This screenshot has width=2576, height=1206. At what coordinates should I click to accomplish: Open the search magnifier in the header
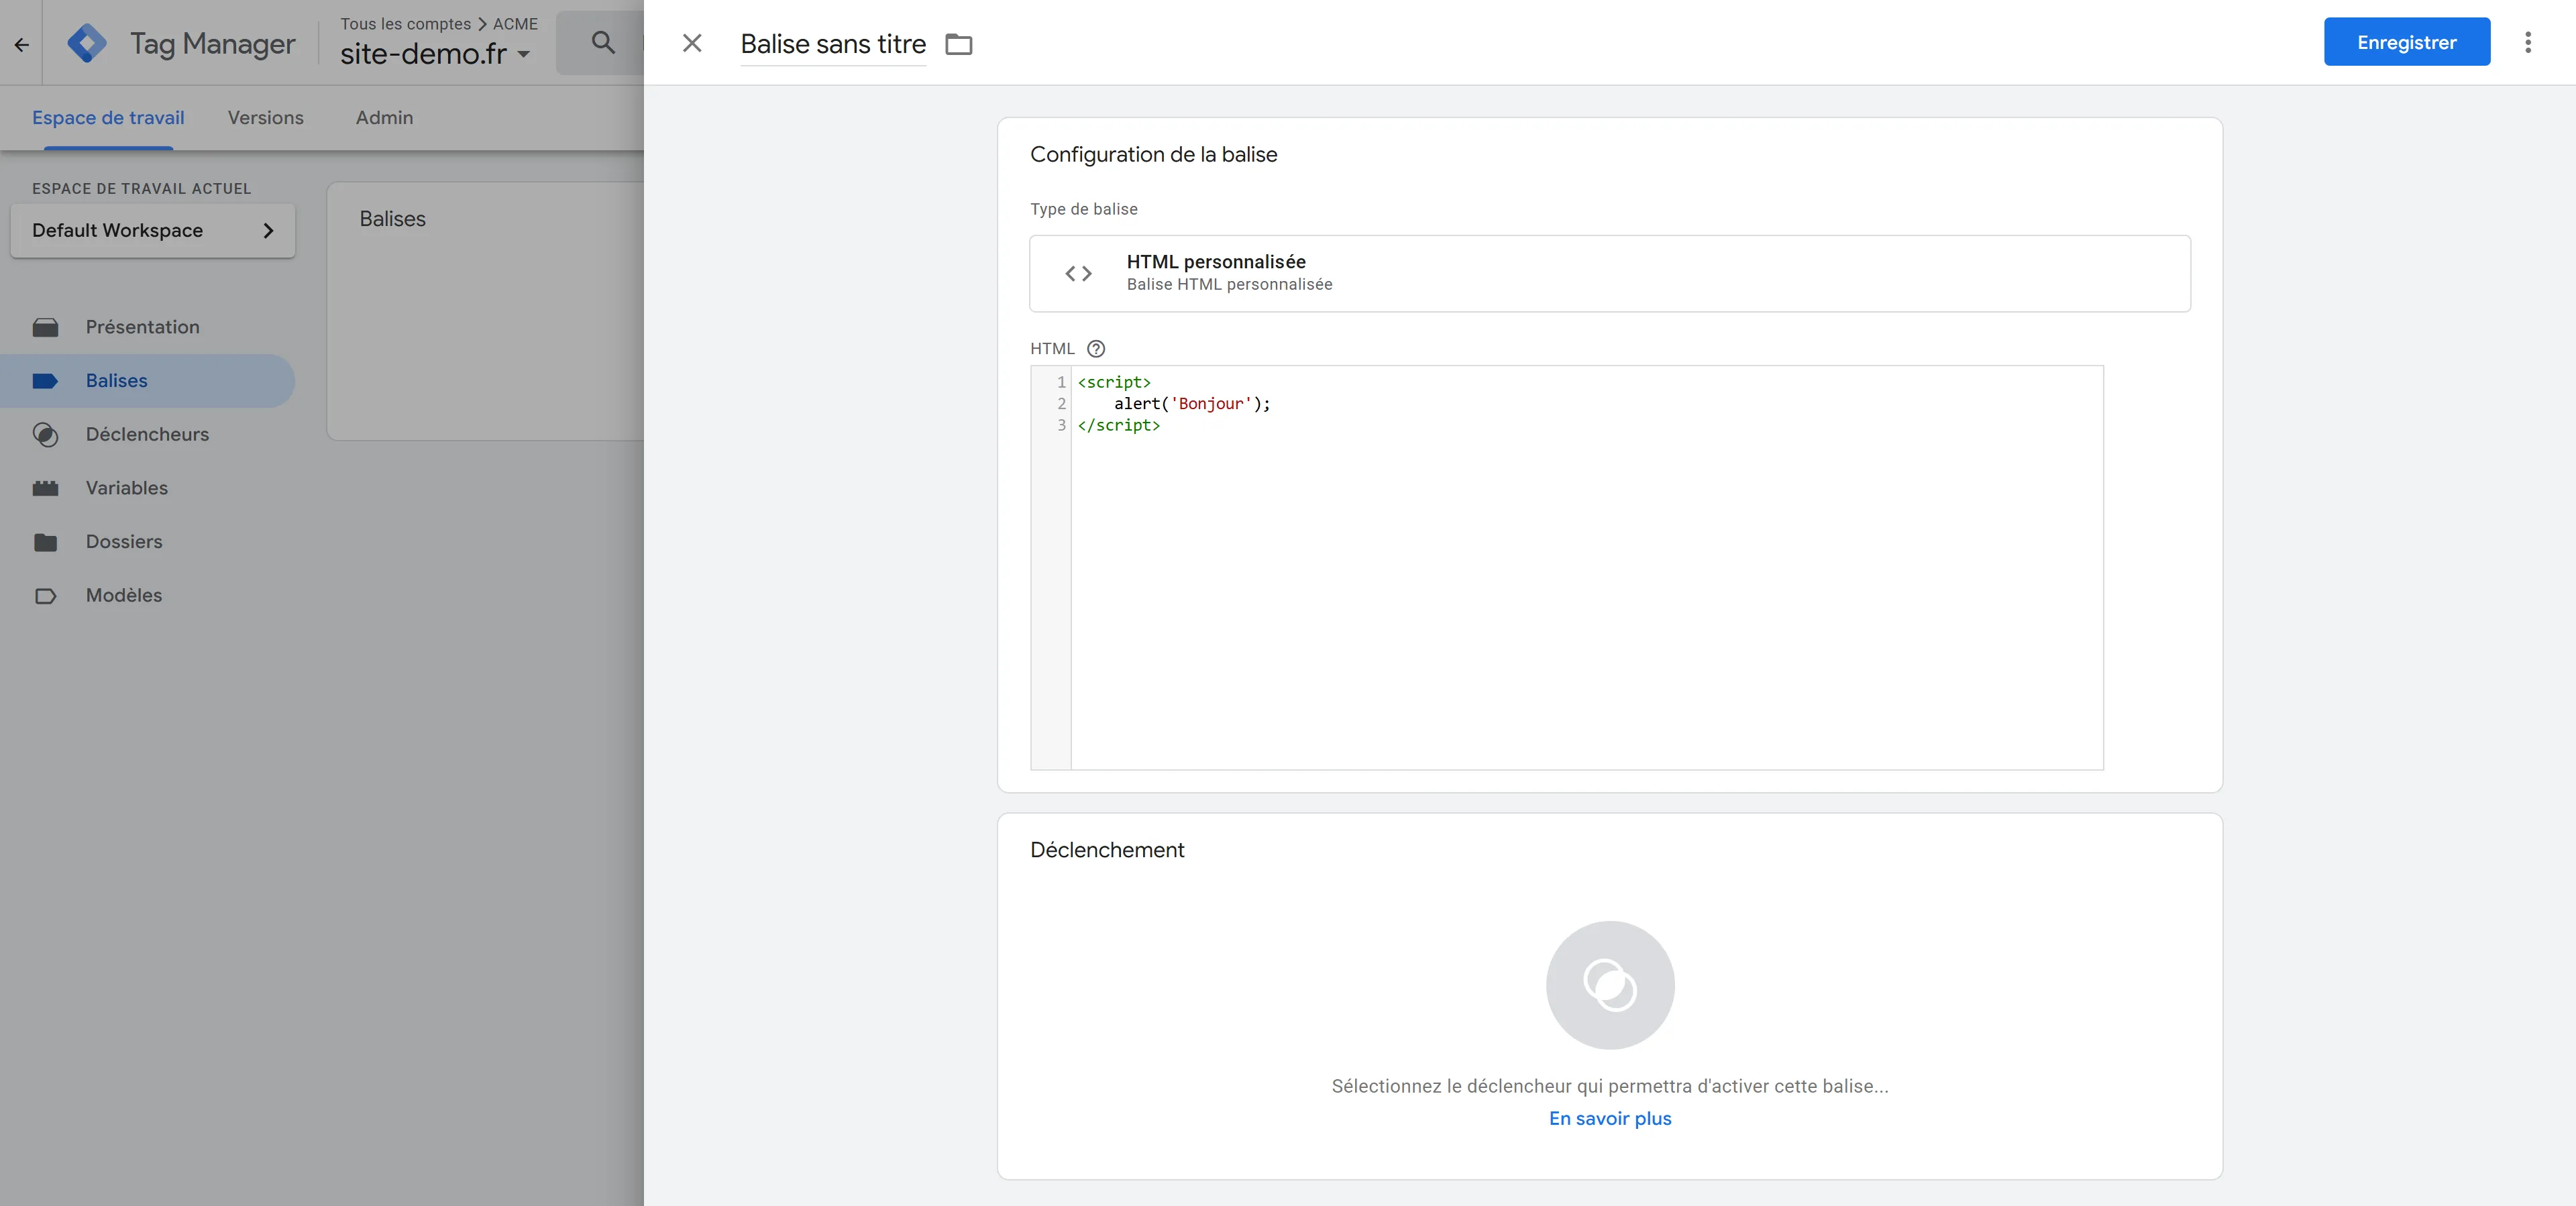click(x=603, y=43)
